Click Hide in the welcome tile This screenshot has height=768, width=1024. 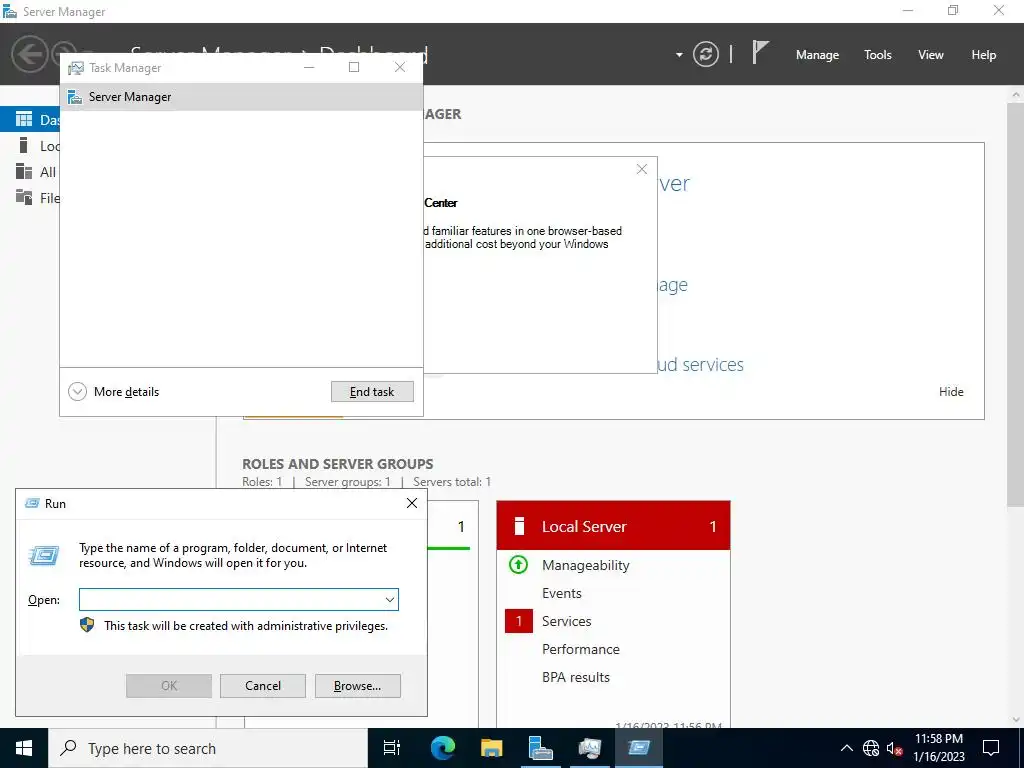tap(951, 392)
